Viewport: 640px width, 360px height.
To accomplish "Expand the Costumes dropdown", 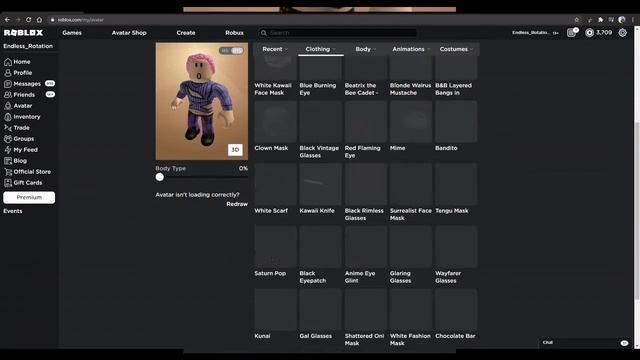I will point(456,49).
